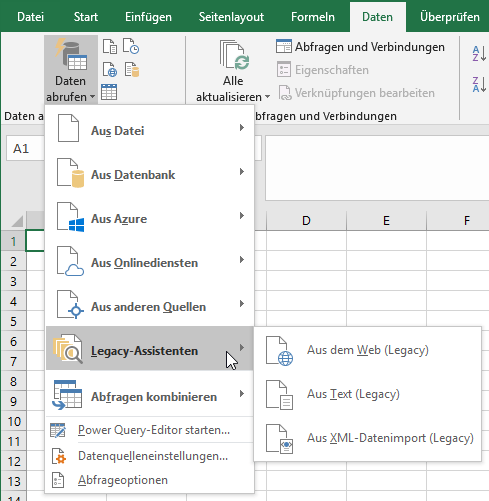
Task: Click the Windows logo icon of Aus Azure
Action: (x=70, y=217)
